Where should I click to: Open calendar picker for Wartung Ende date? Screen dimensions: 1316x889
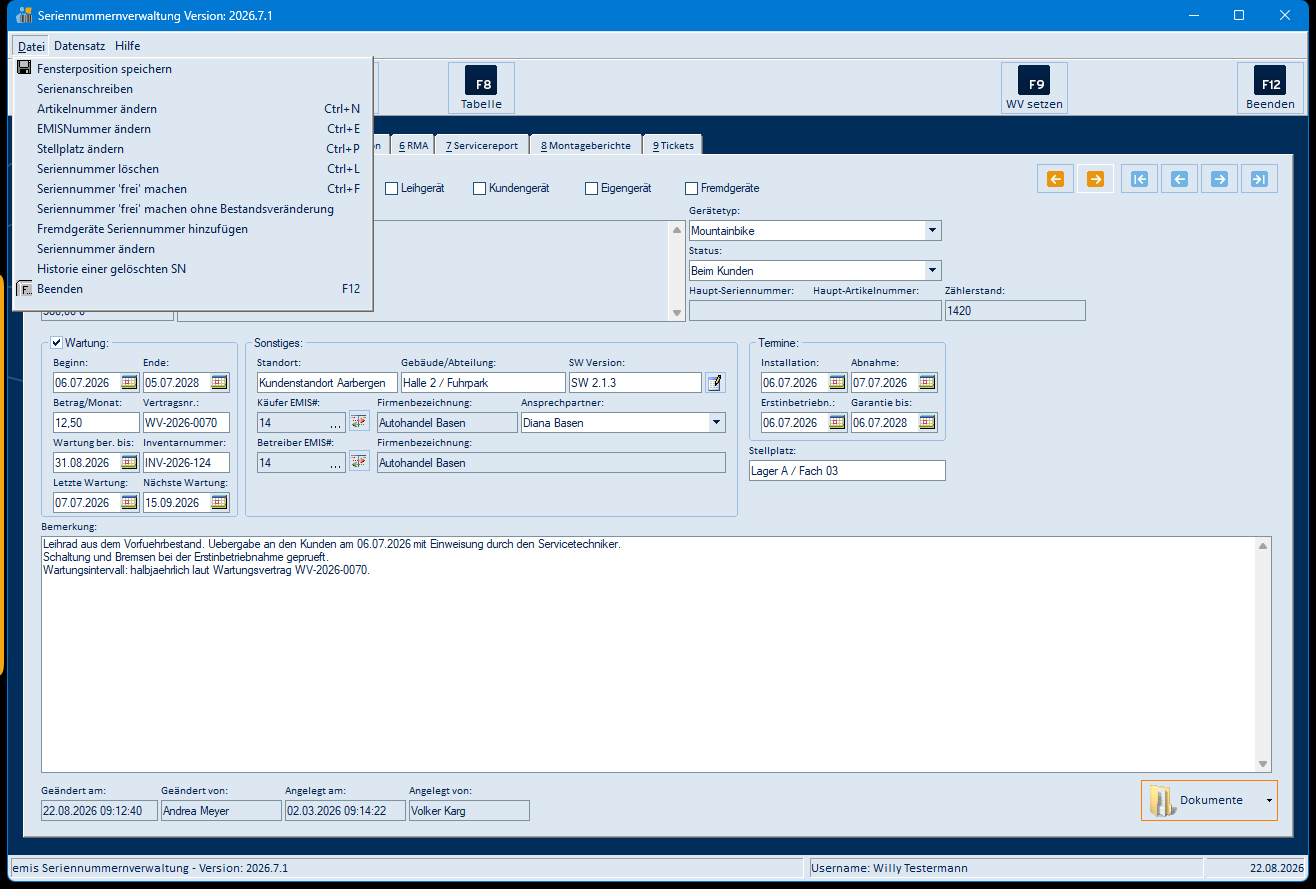[x=219, y=382]
